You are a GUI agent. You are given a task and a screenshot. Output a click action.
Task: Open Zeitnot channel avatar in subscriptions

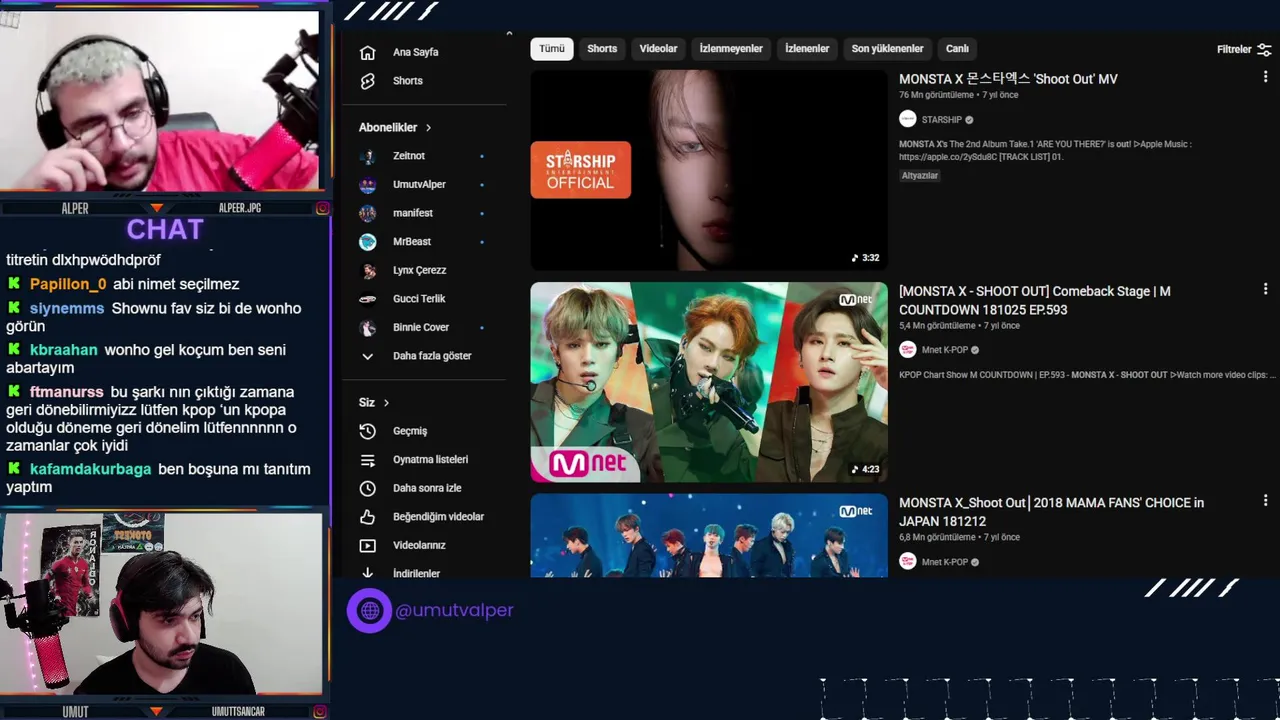(368, 156)
